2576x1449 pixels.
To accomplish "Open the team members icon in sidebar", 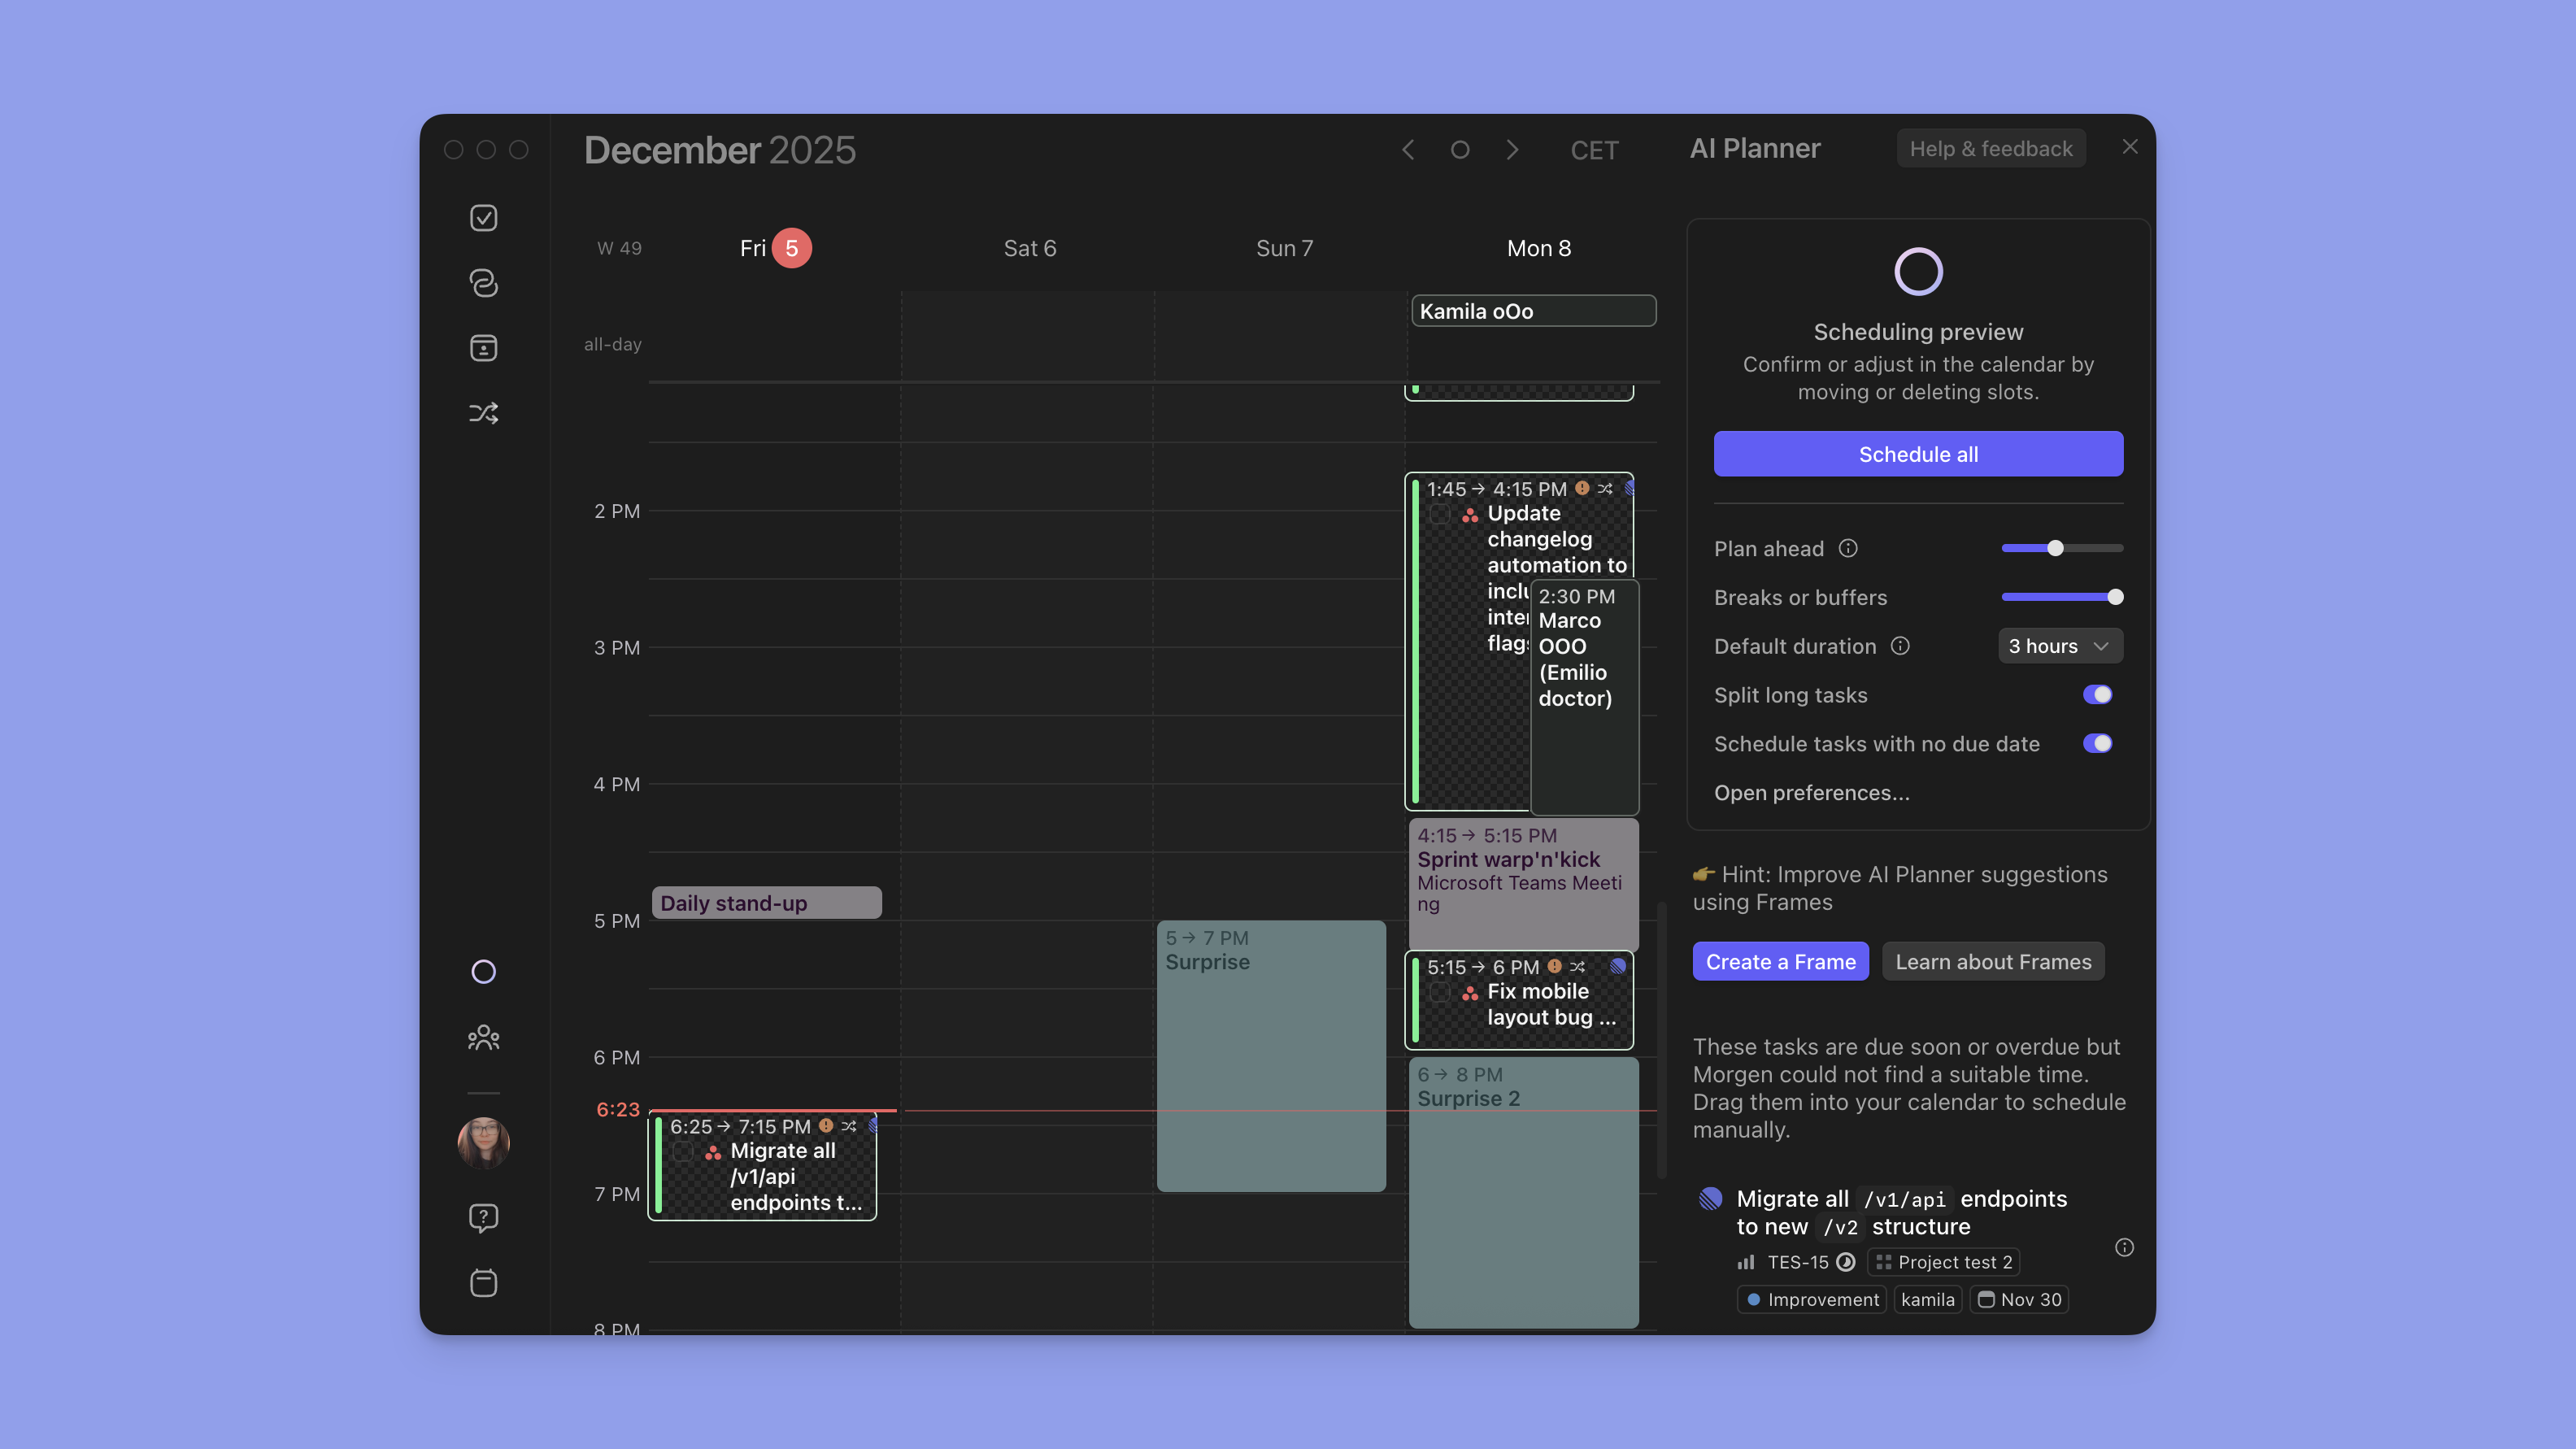I will 483,1038.
